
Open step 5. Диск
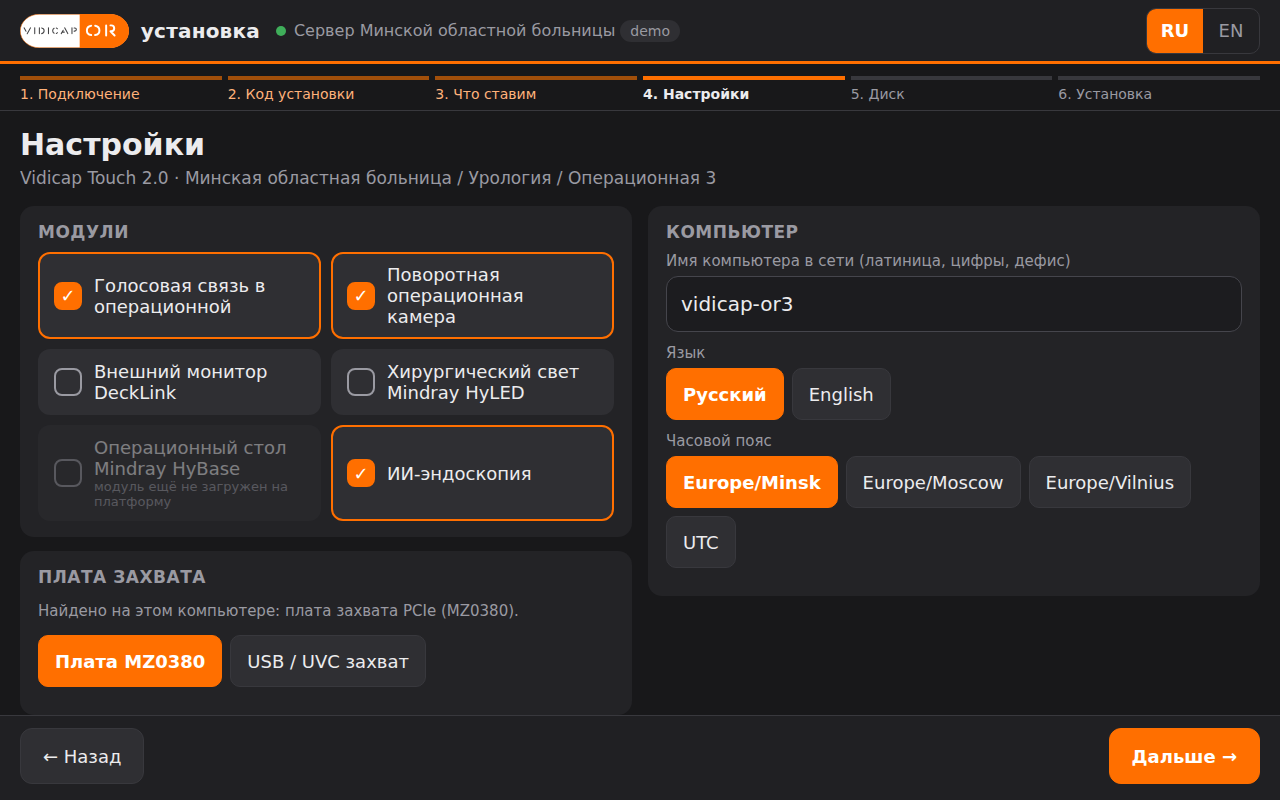point(951,90)
